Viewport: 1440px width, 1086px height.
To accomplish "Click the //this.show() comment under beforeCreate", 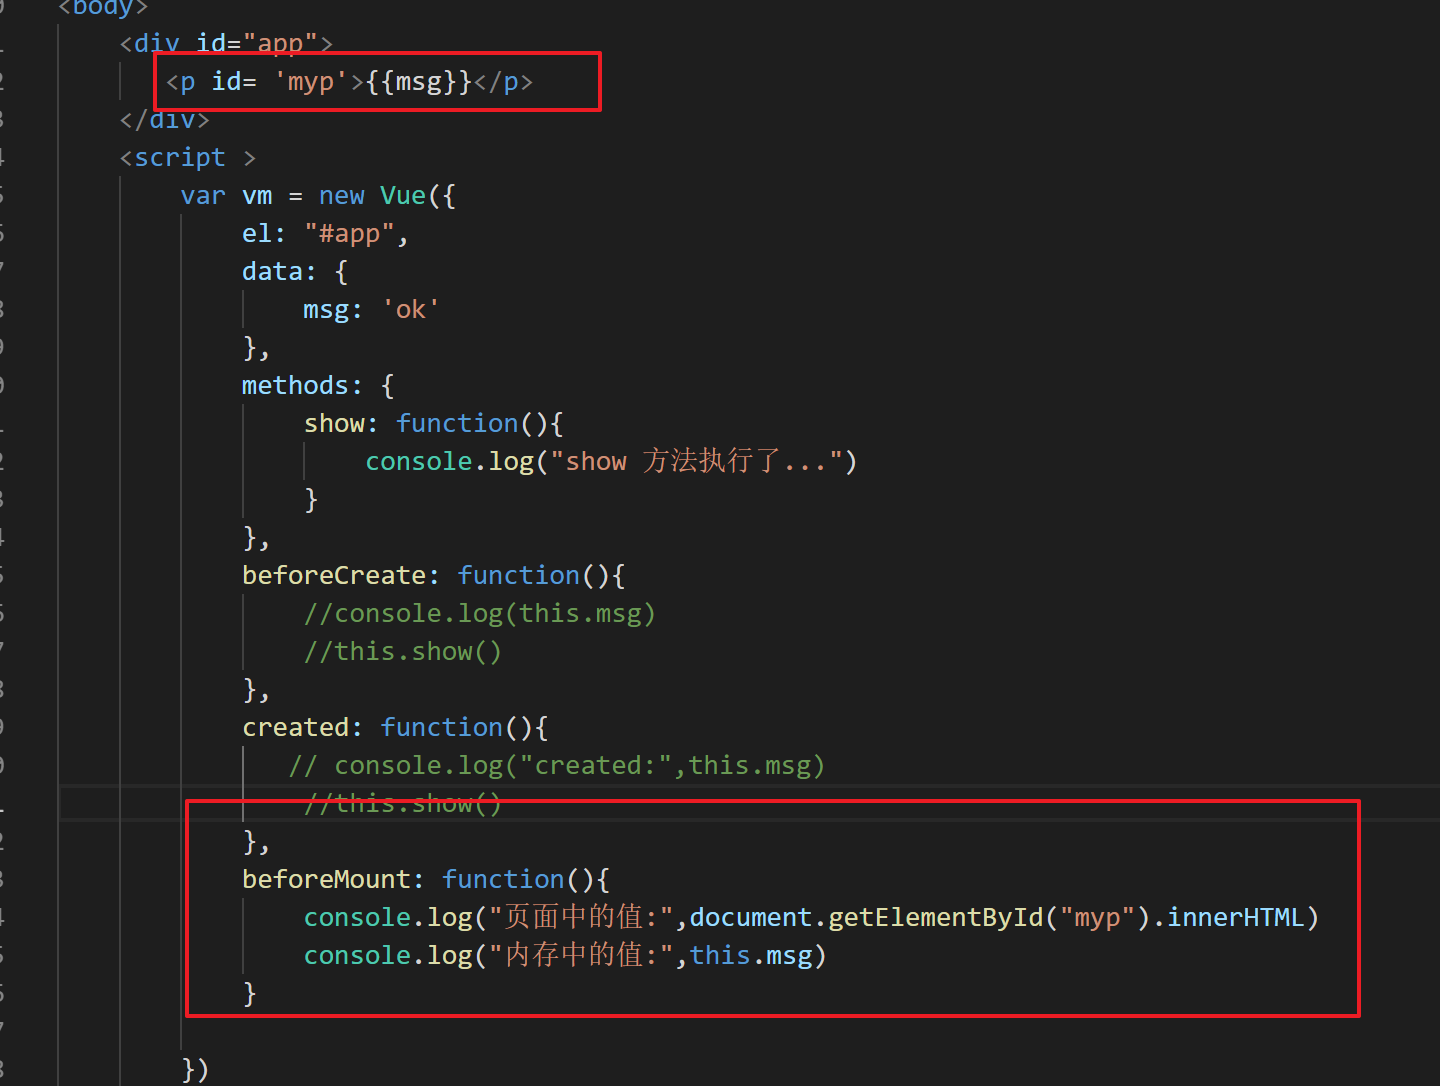I will (x=403, y=652).
